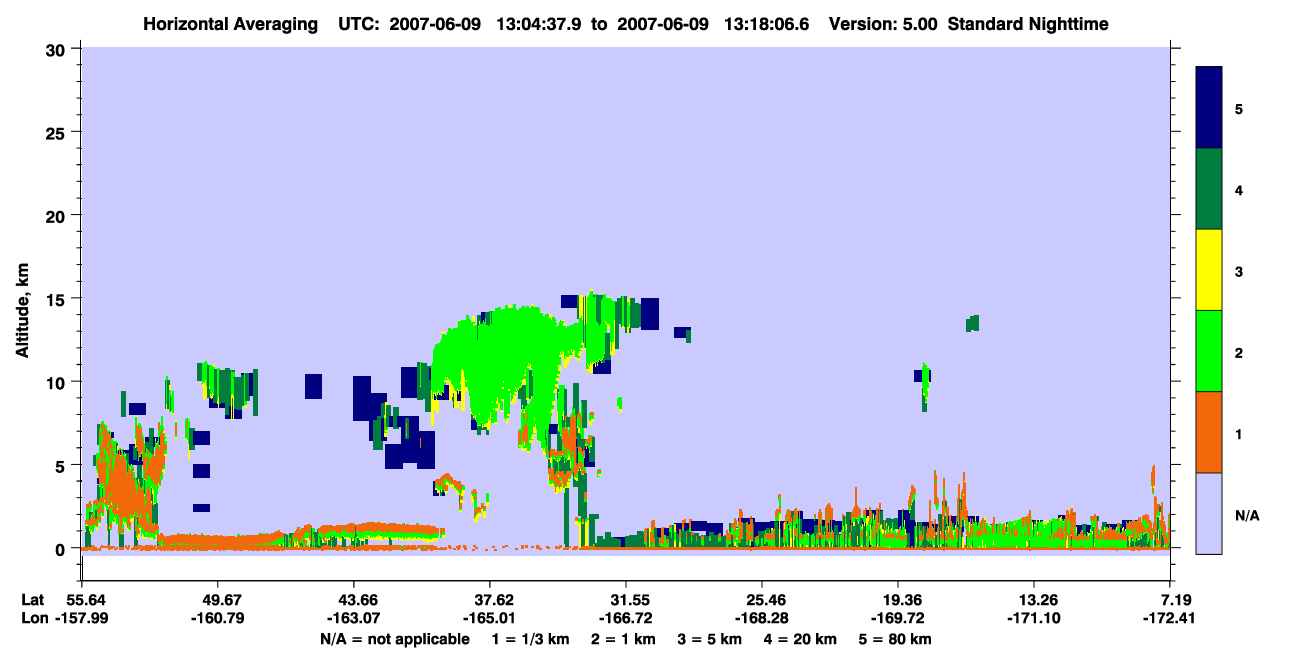Click the 'Standard Nighttime' text in title
This screenshot has width=1300, height=667.
[1029, 23]
